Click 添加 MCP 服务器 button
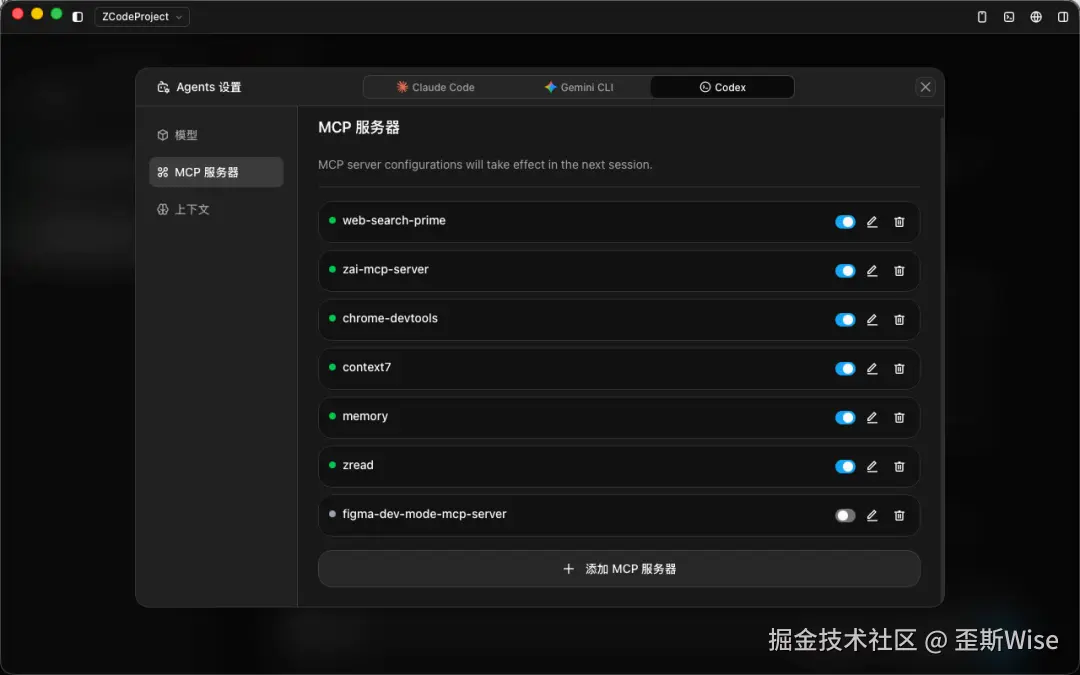Screen dimensions: 1080x675 tap(619, 569)
